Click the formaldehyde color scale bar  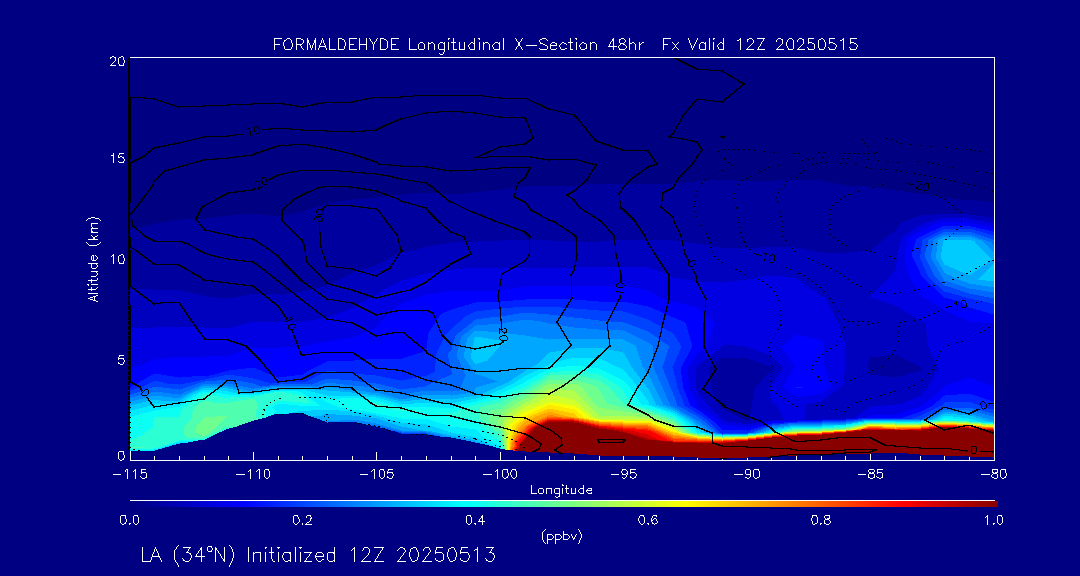563,504
